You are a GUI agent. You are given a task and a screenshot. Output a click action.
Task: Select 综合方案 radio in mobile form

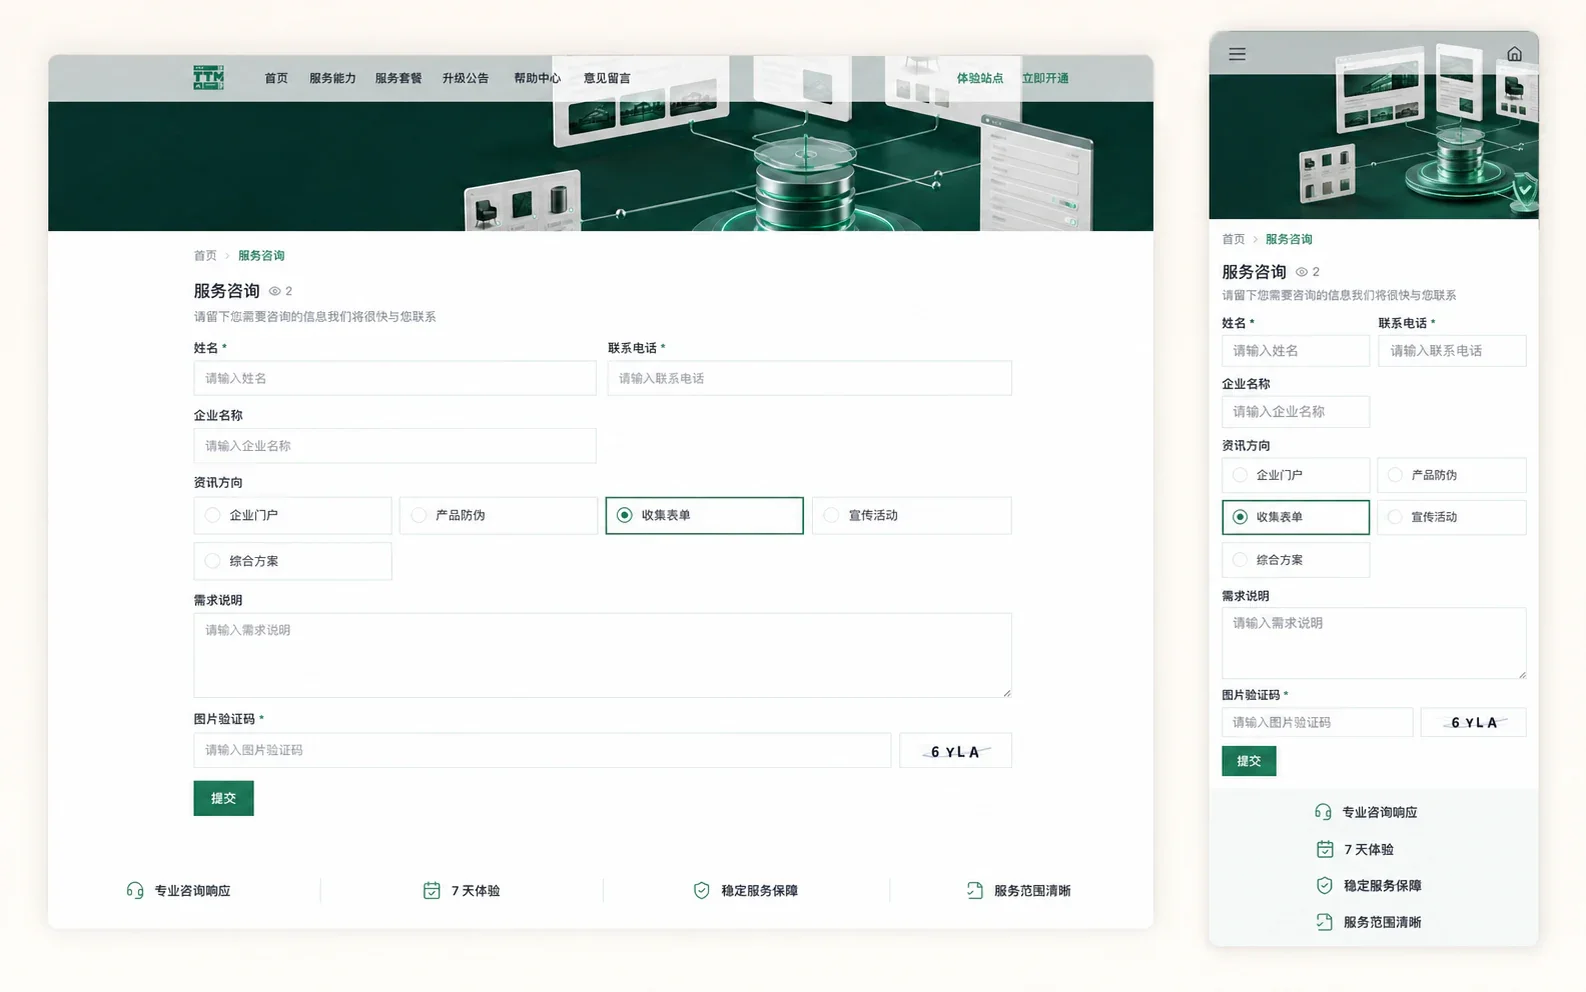point(1240,560)
